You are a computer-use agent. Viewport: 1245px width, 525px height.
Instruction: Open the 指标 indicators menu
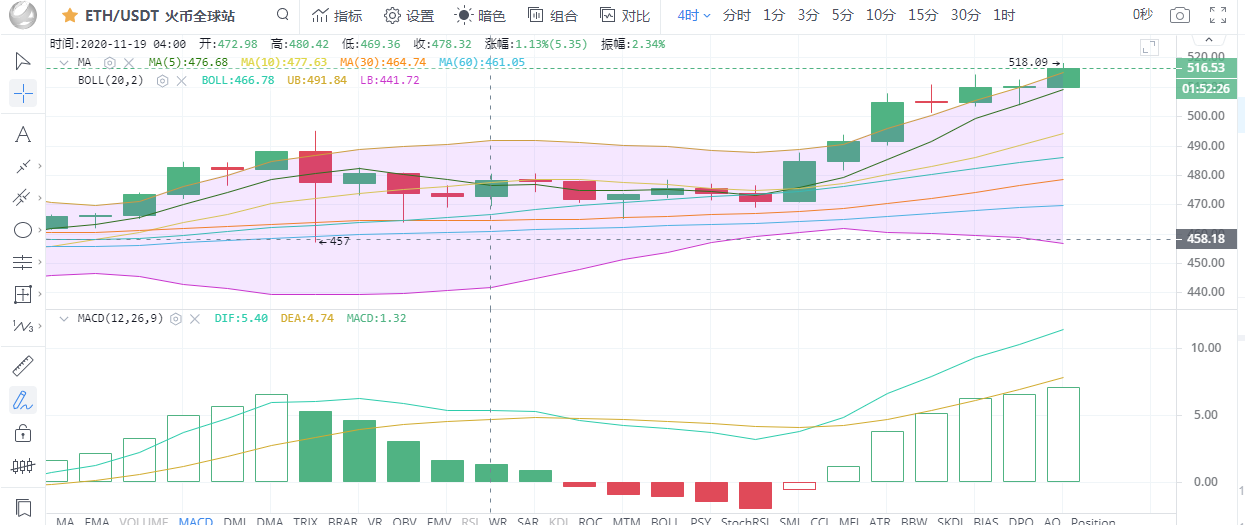(x=337, y=15)
